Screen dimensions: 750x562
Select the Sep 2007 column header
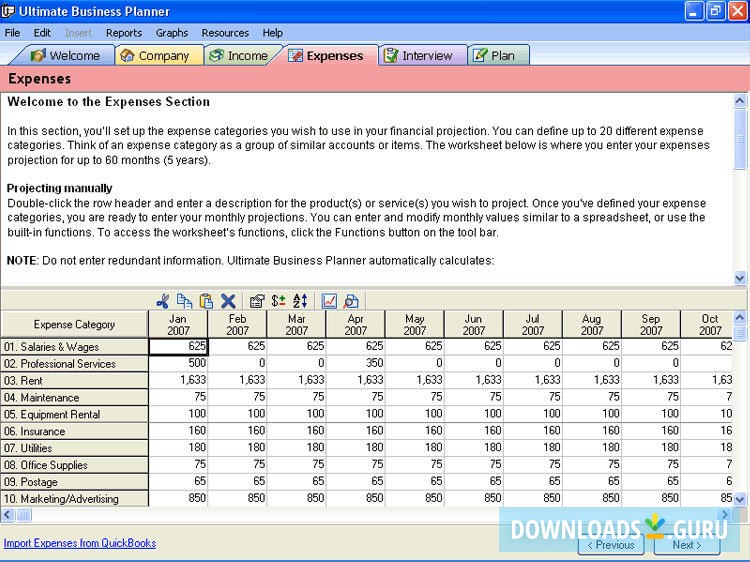pos(651,324)
